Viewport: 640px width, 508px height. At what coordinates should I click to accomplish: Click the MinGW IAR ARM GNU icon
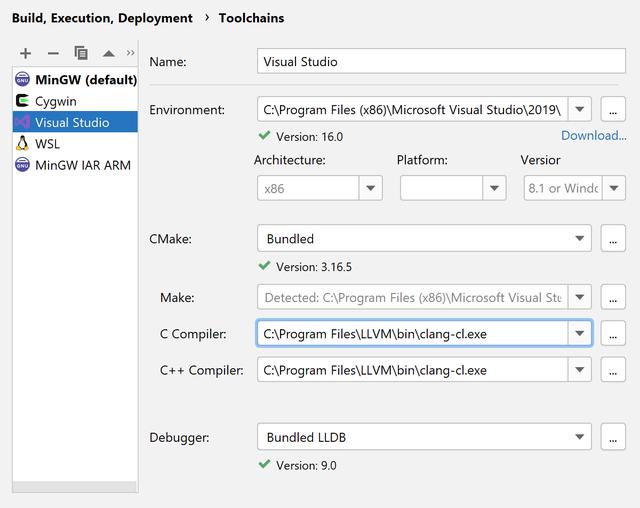coord(22,165)
